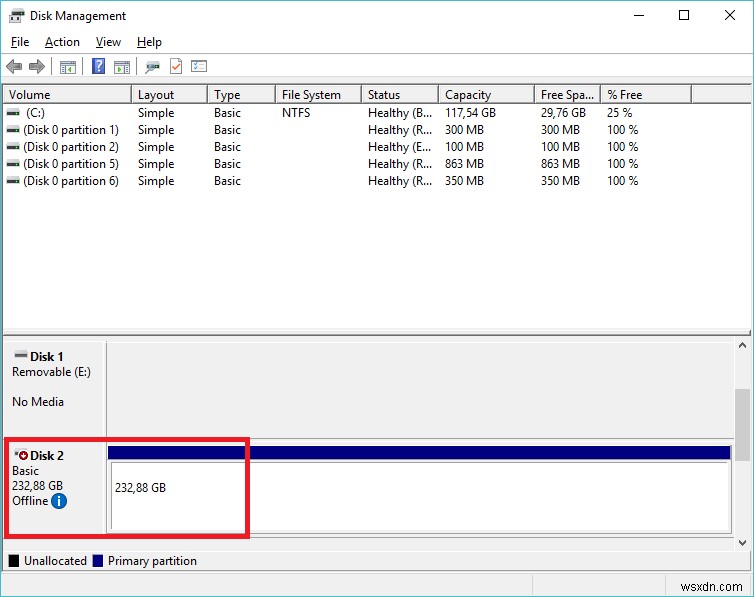Sort by the % Free column header
This screenshot has width=754, height=597.
pos(646,95)
